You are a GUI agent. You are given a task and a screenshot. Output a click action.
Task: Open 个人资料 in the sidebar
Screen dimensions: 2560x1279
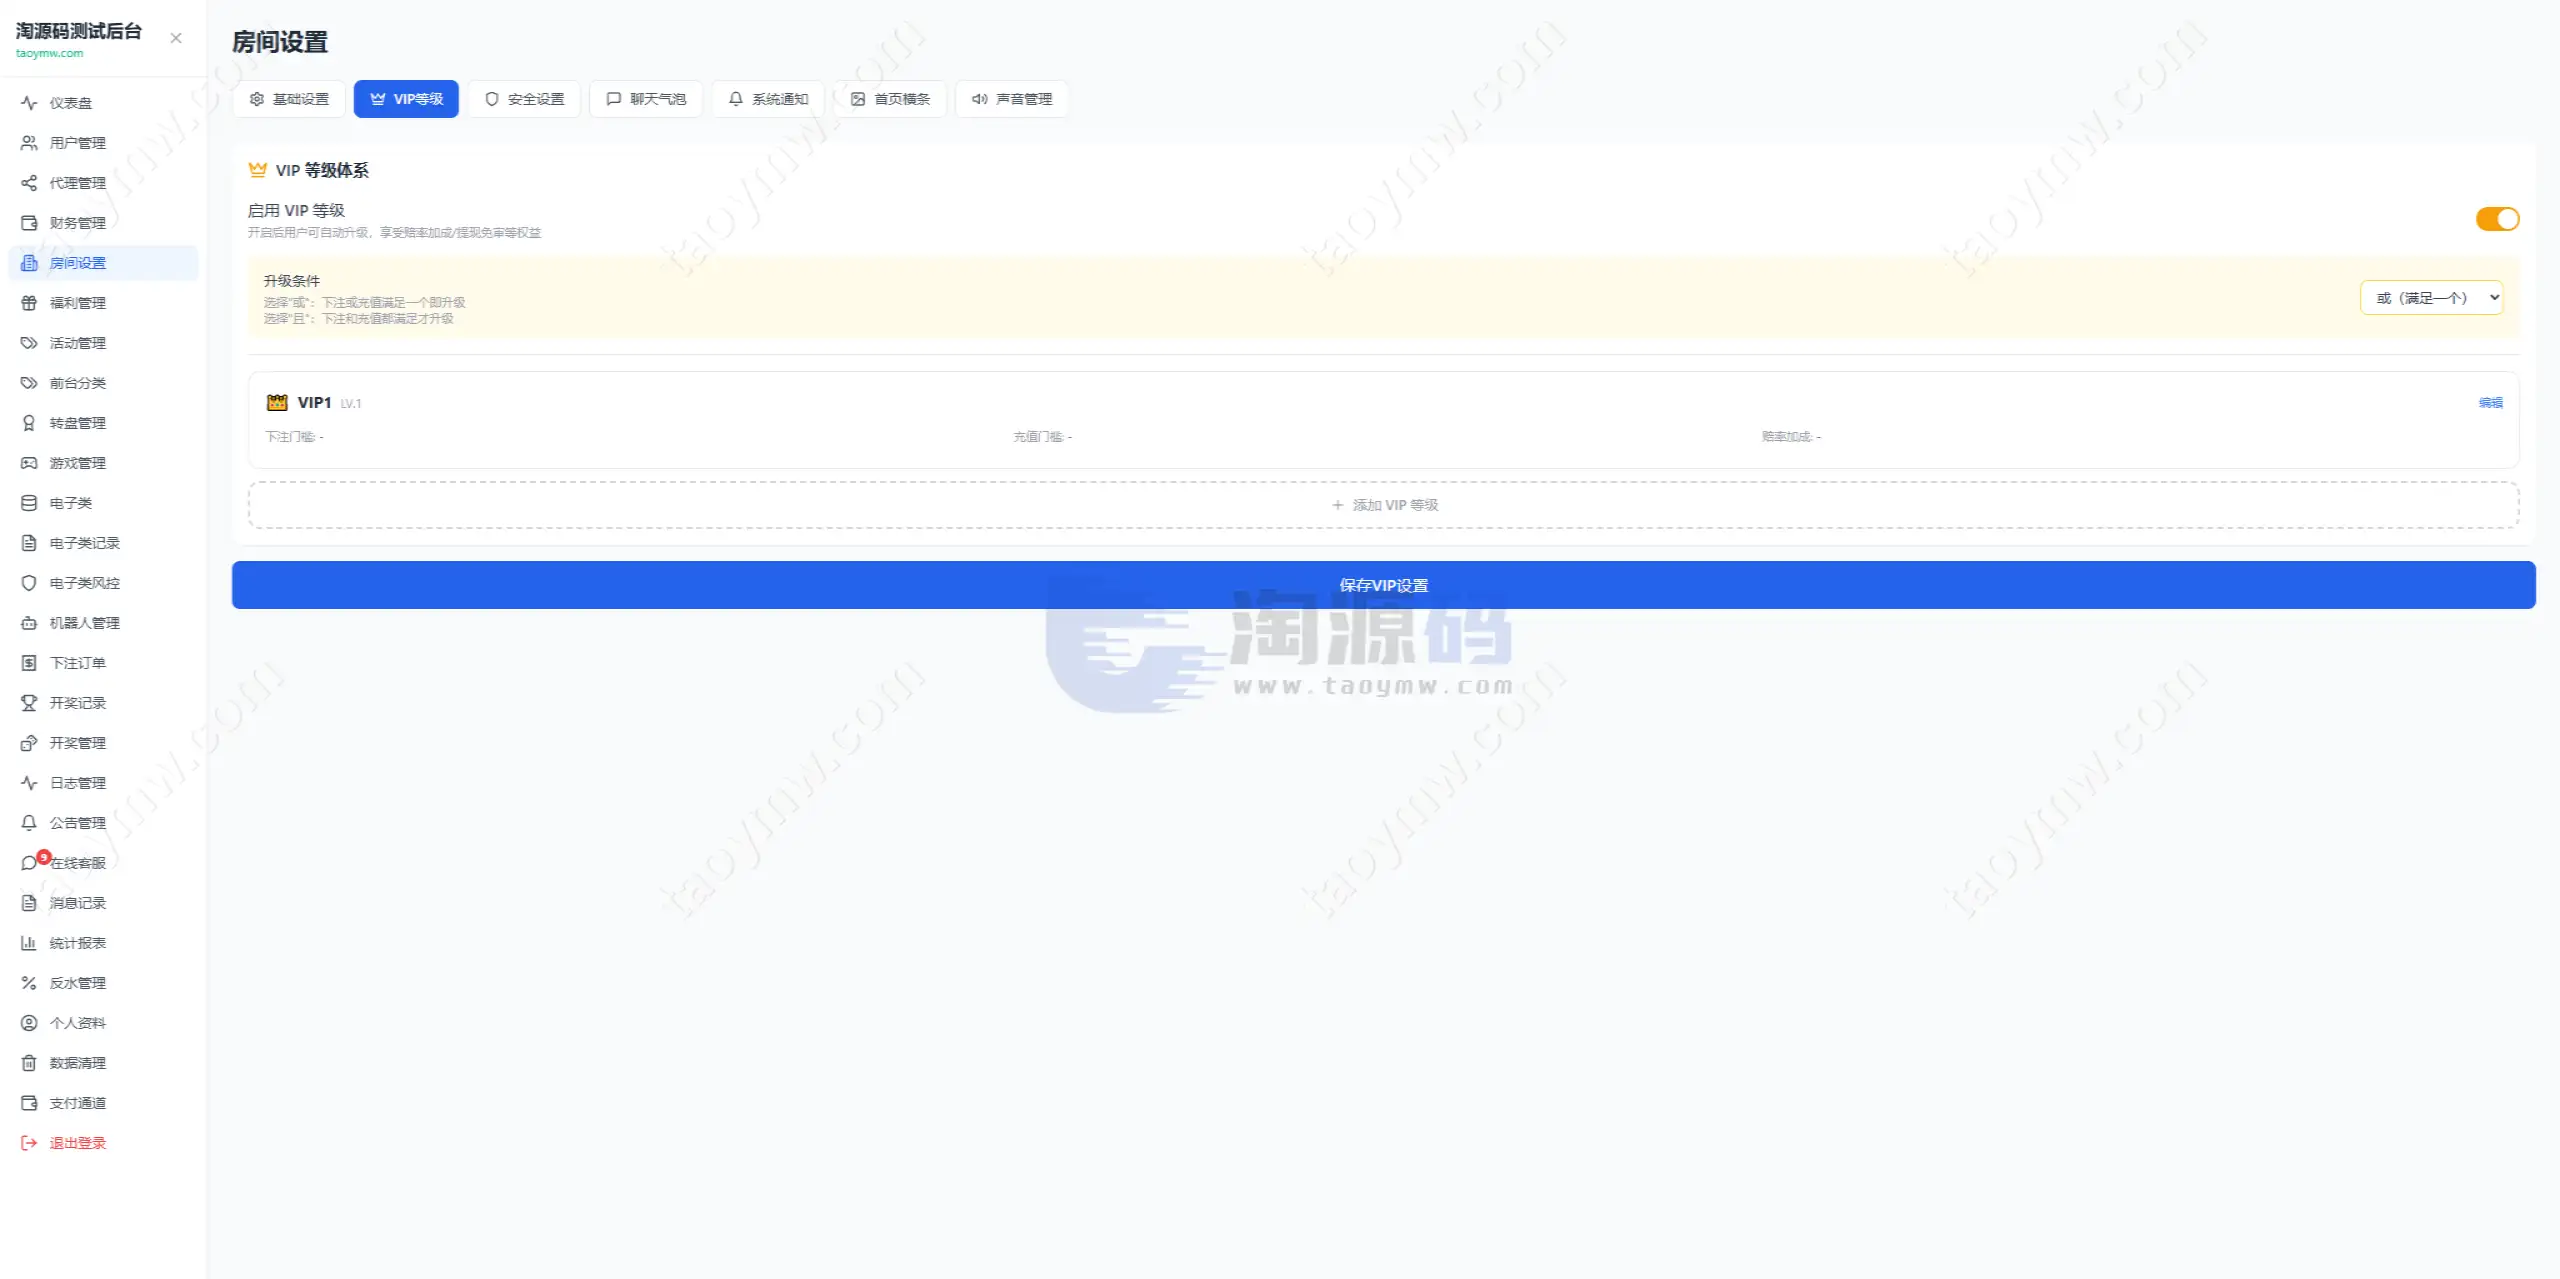point(103,1023)
